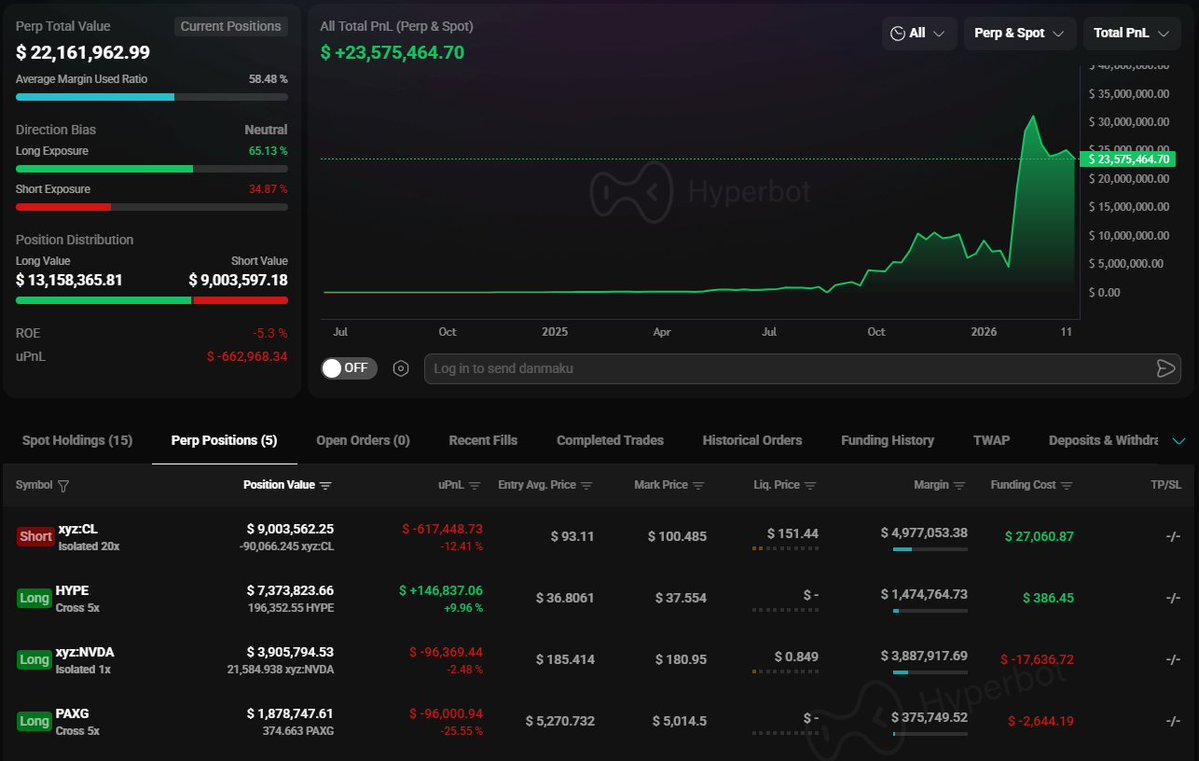Sort by Position Value column icon
Viewport: 1199px width, 761px height.
(x=325, y=486)
